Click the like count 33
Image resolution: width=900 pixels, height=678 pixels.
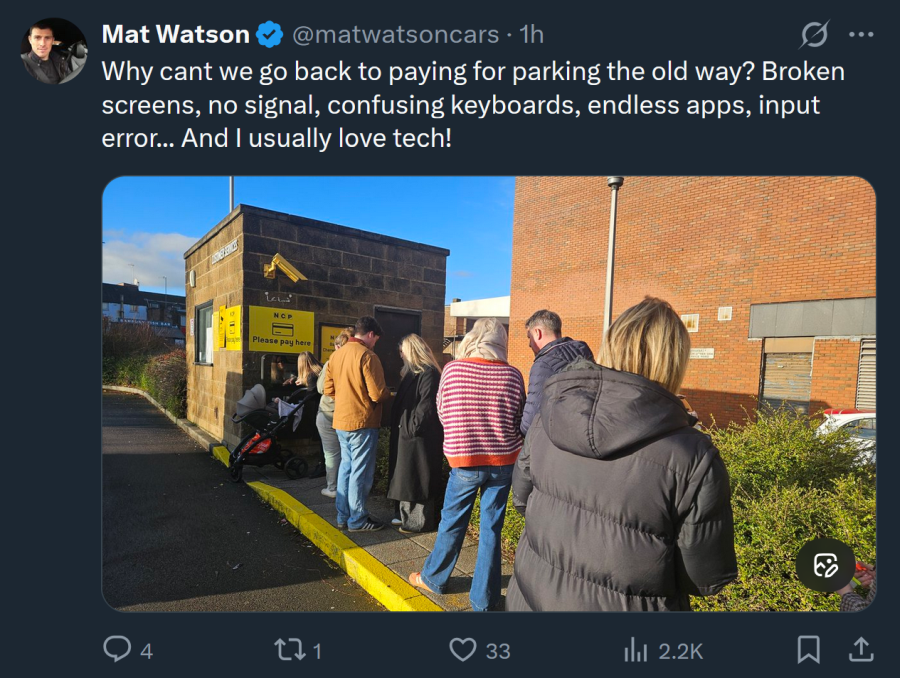(498, 651)
